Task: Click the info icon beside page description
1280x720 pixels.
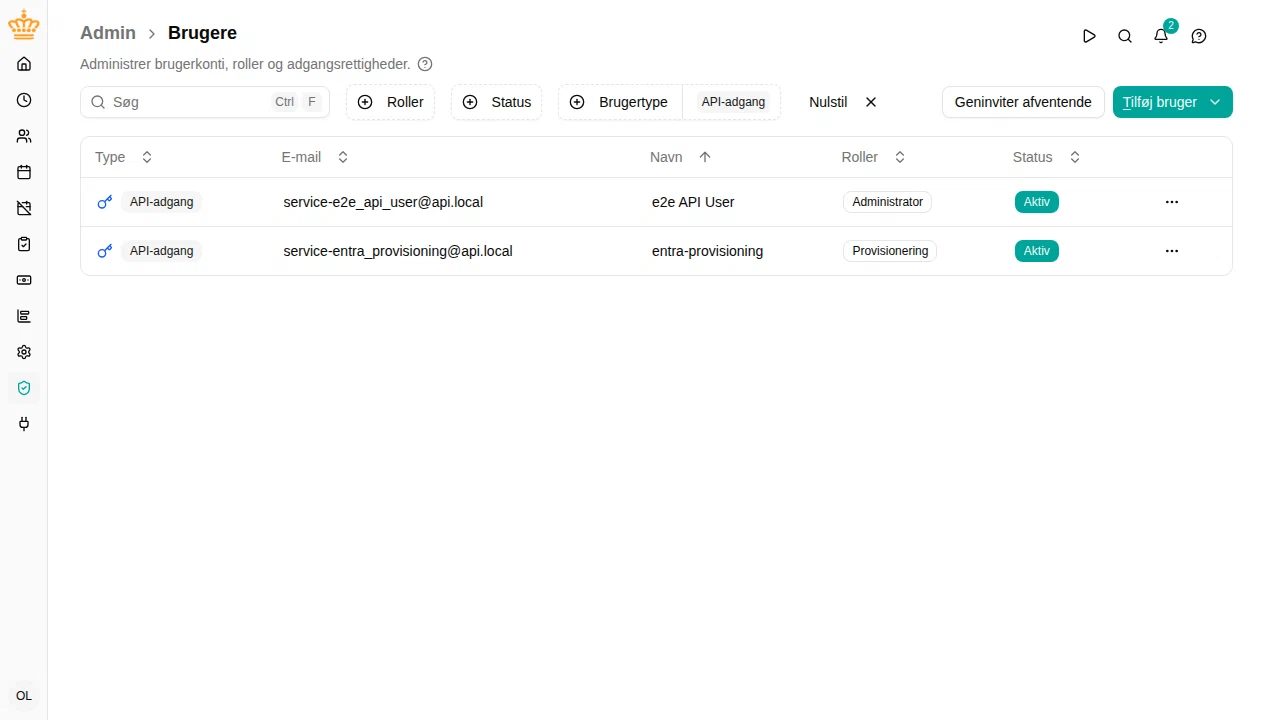Action: [425, 64]
